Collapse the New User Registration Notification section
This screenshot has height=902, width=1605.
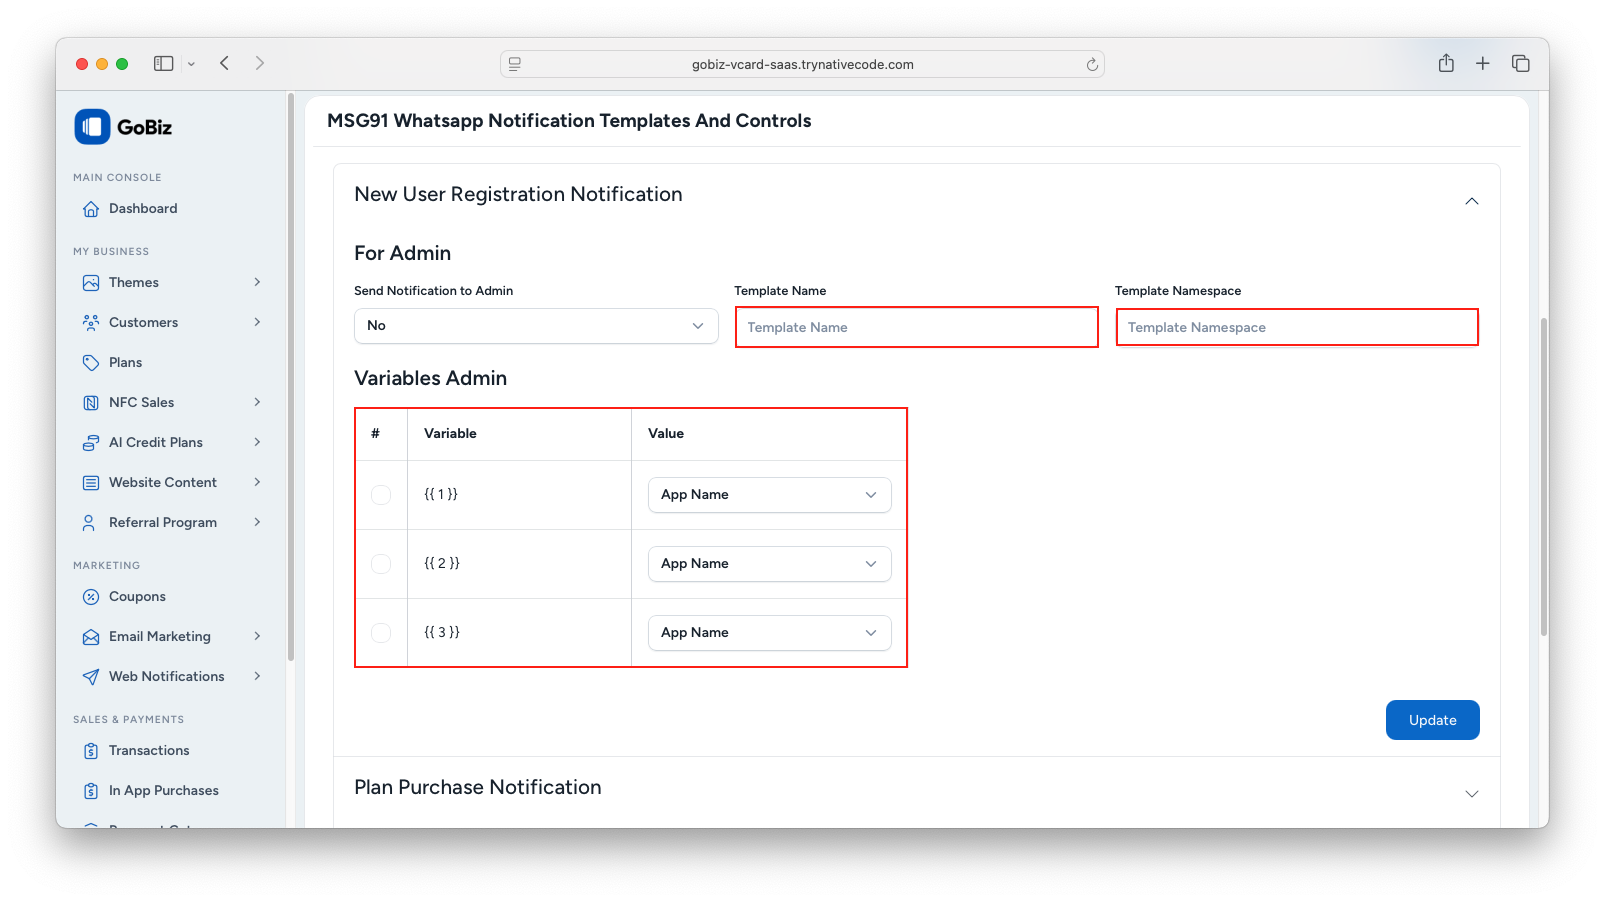(1472, 201)
